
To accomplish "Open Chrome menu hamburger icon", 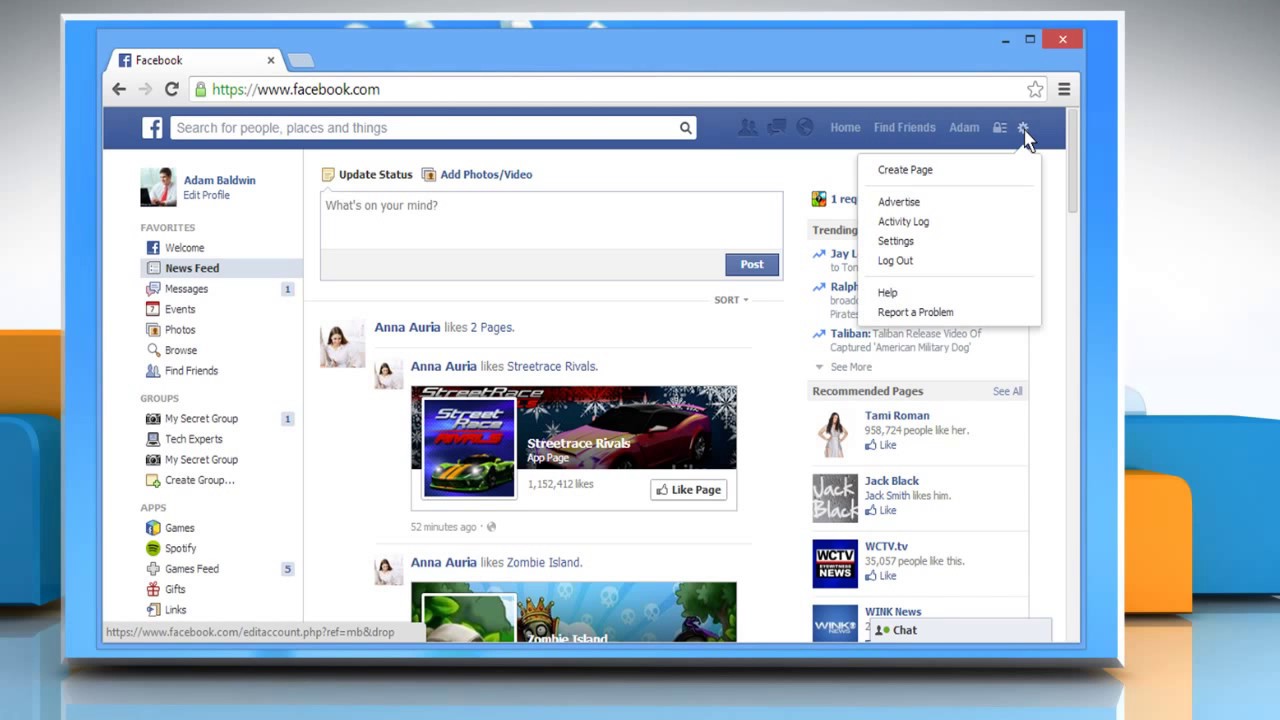I will click(1064, 89).
